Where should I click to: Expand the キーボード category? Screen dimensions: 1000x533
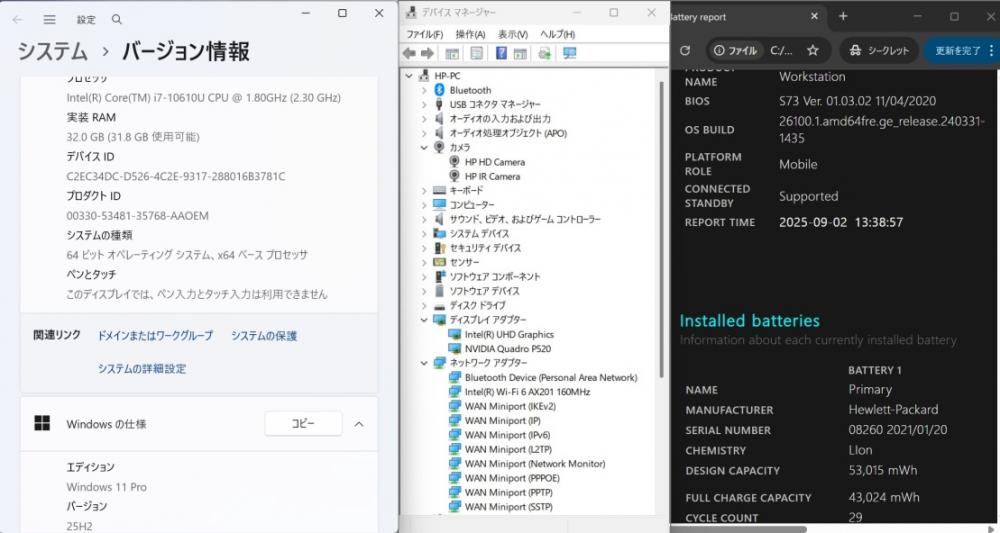coord(424,191)
